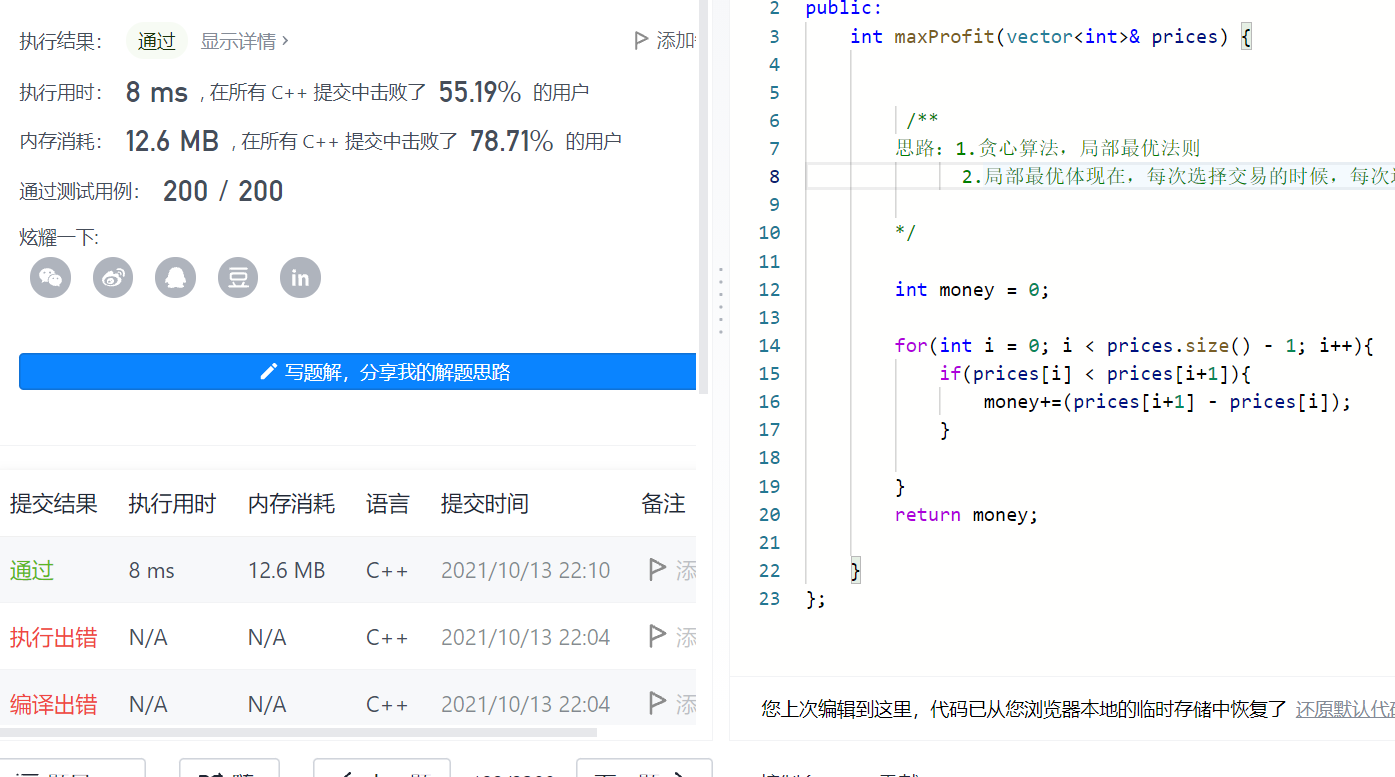
Task: Click the for loop line in code
Action: point(1135,346)
